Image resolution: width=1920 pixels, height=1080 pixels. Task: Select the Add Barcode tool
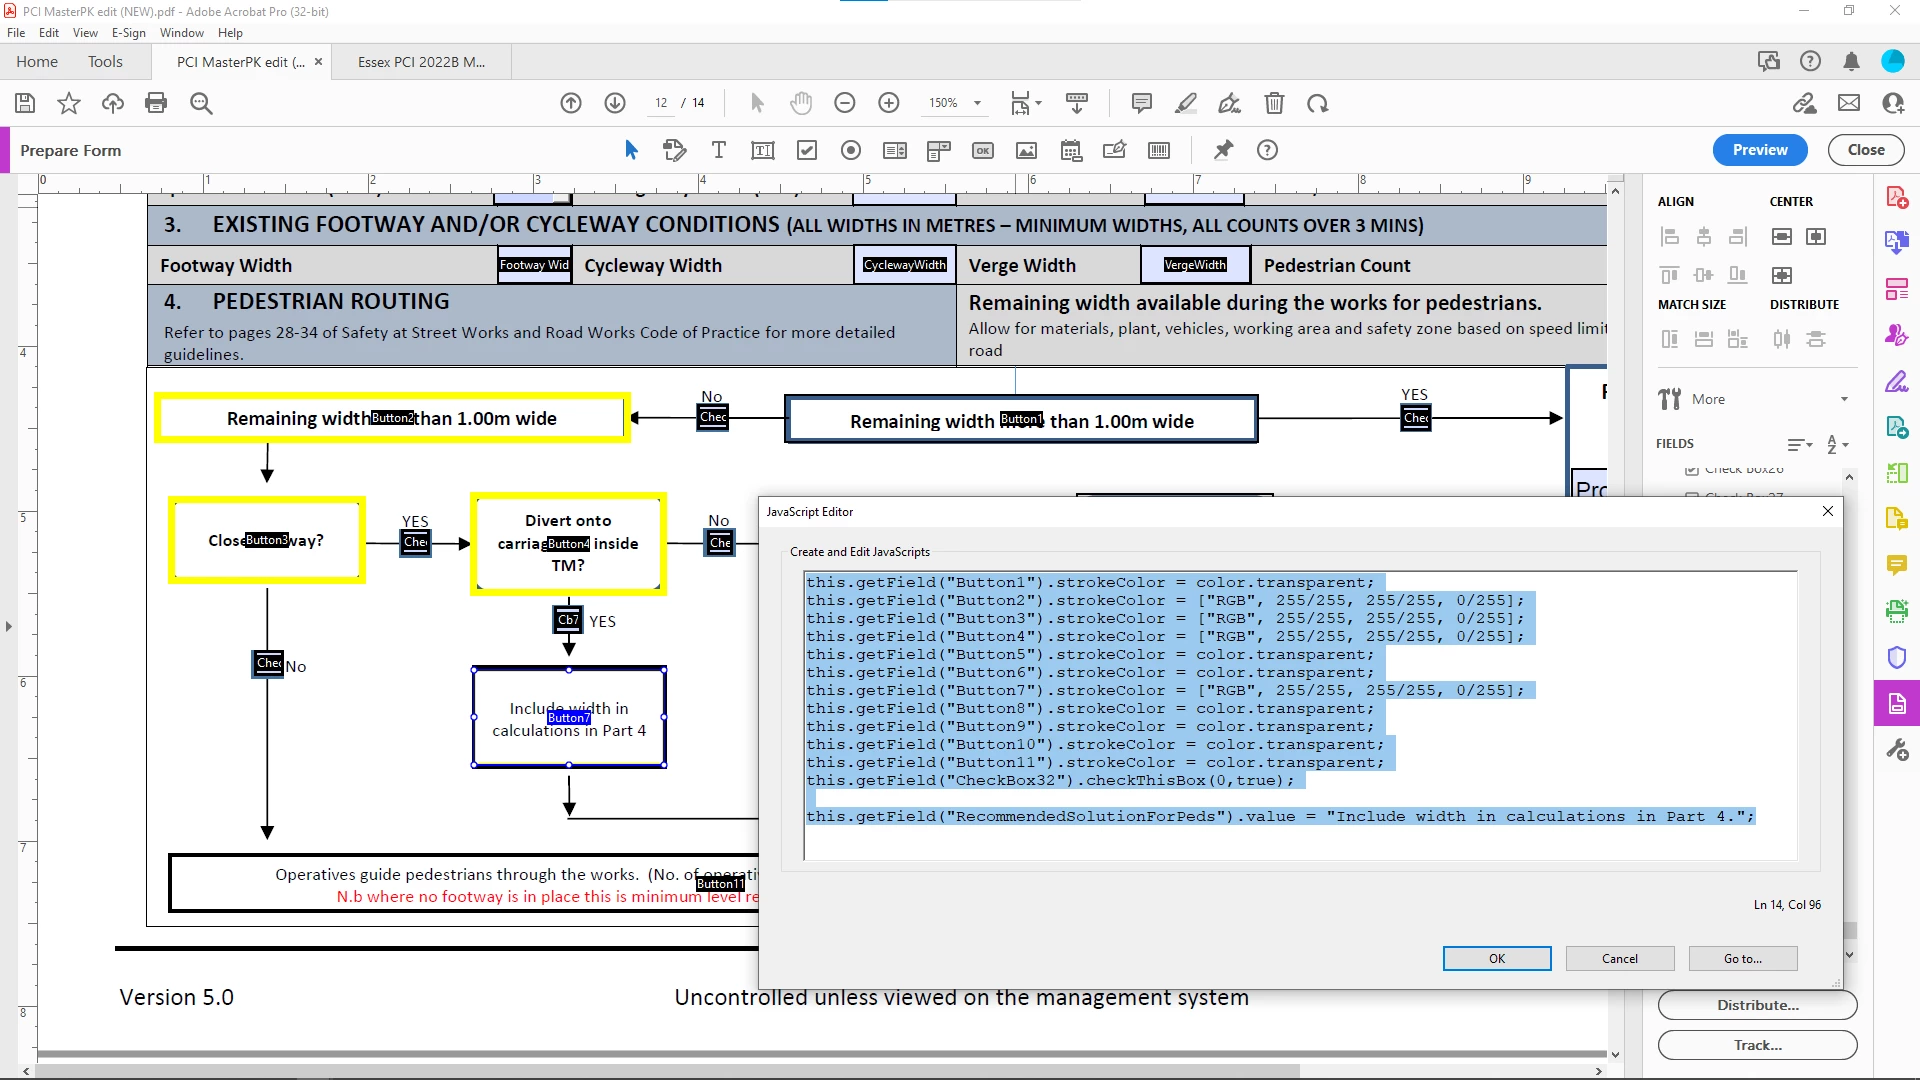1159,150
